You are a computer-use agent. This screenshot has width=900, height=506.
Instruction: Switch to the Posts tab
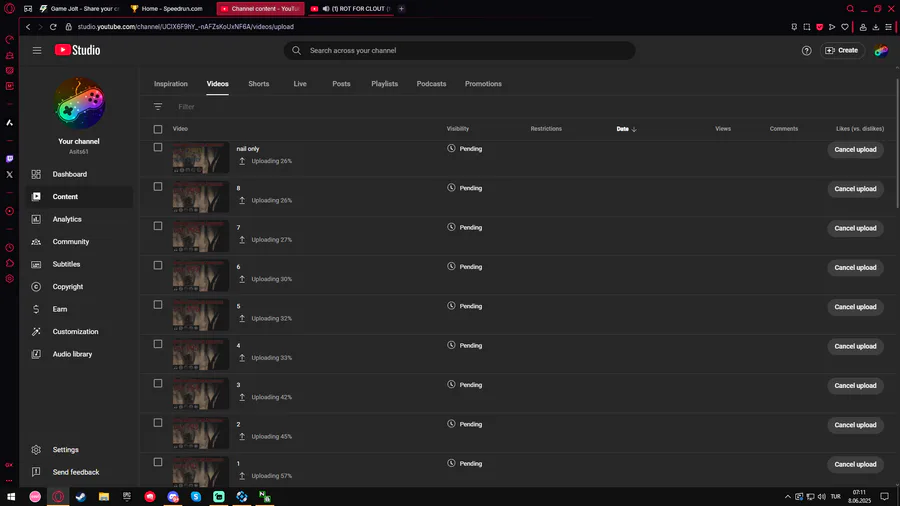click(x=341, y=84)
